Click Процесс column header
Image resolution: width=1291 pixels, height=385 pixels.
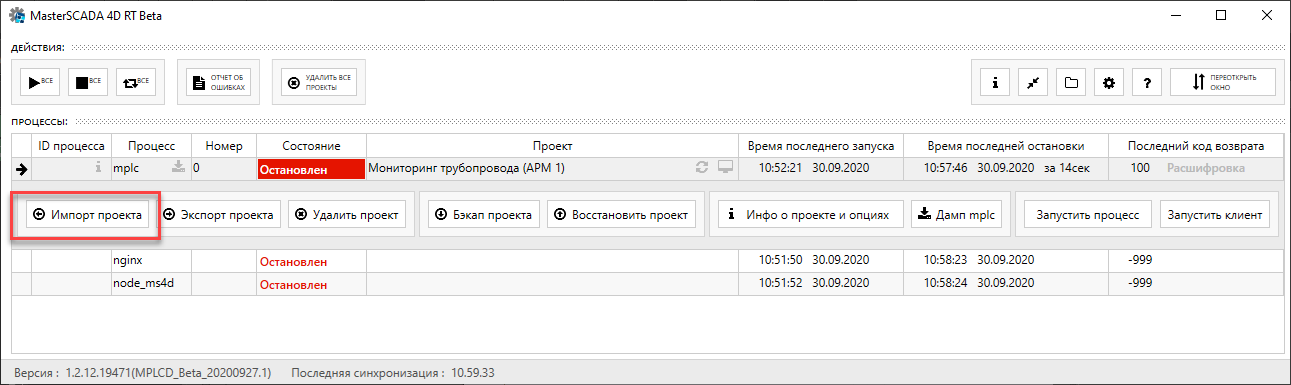(150, 146)
